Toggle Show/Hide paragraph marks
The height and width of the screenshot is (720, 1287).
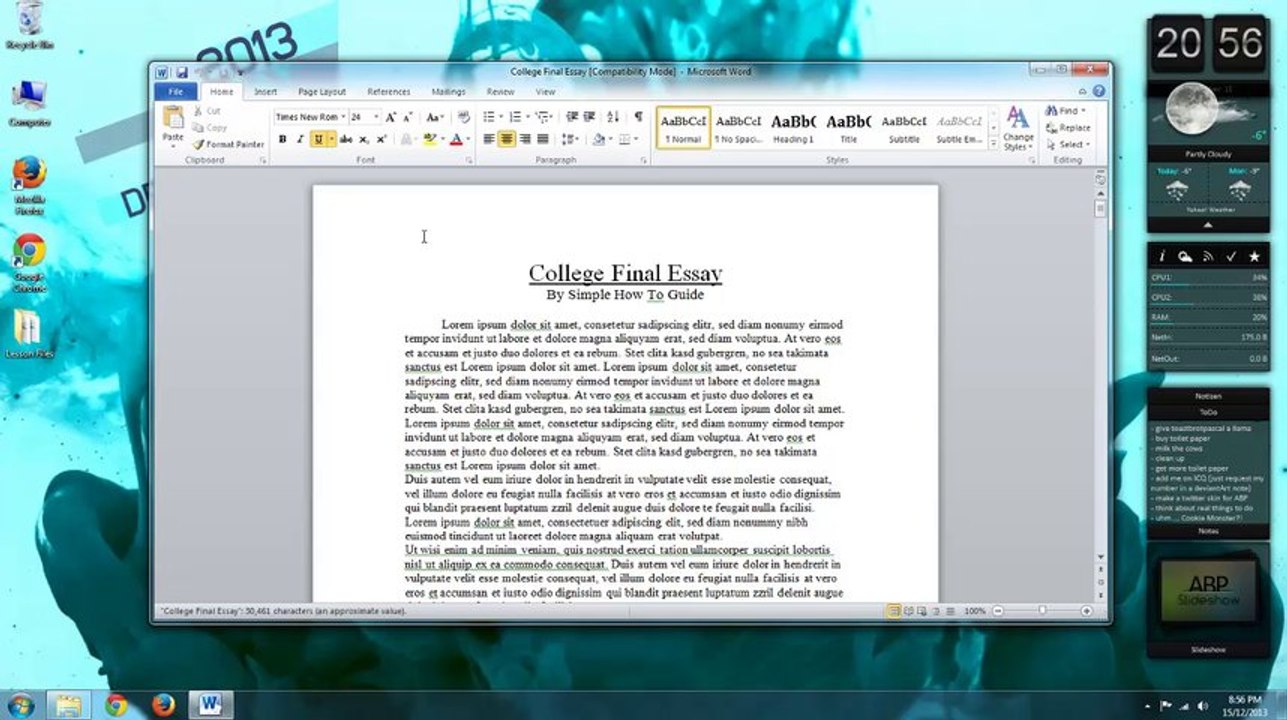[637, 117]
